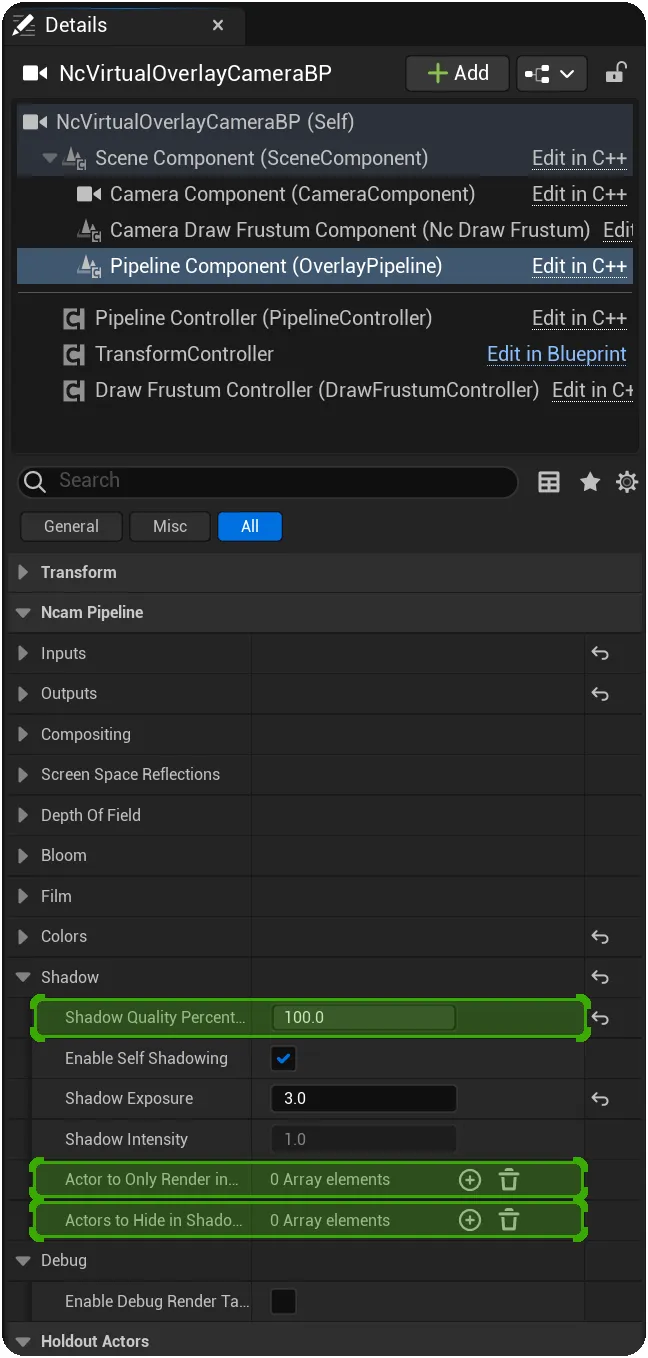The image size is (648, 1358).
Task: Open the blueprint hierarchy dropdown
Action: pyautogui.click(x=552, y=74)
